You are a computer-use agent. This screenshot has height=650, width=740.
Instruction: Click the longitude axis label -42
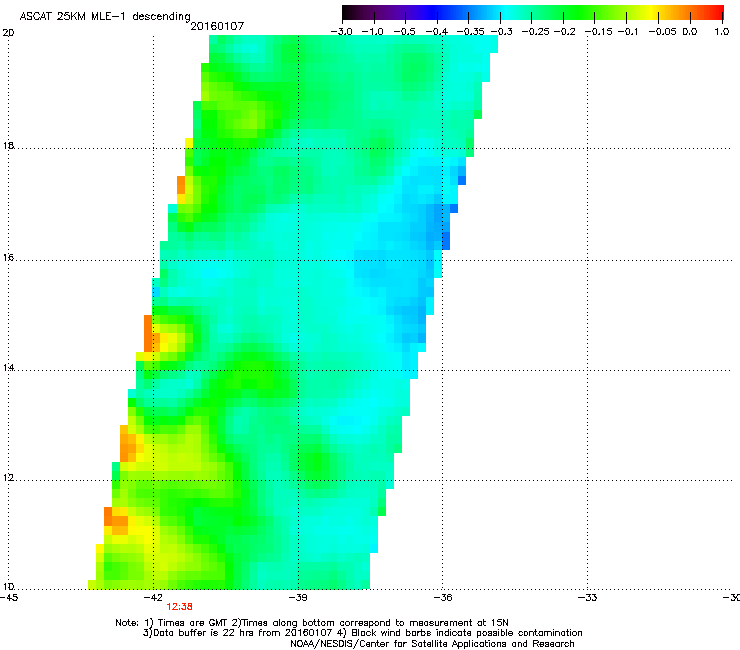(153, 598)
